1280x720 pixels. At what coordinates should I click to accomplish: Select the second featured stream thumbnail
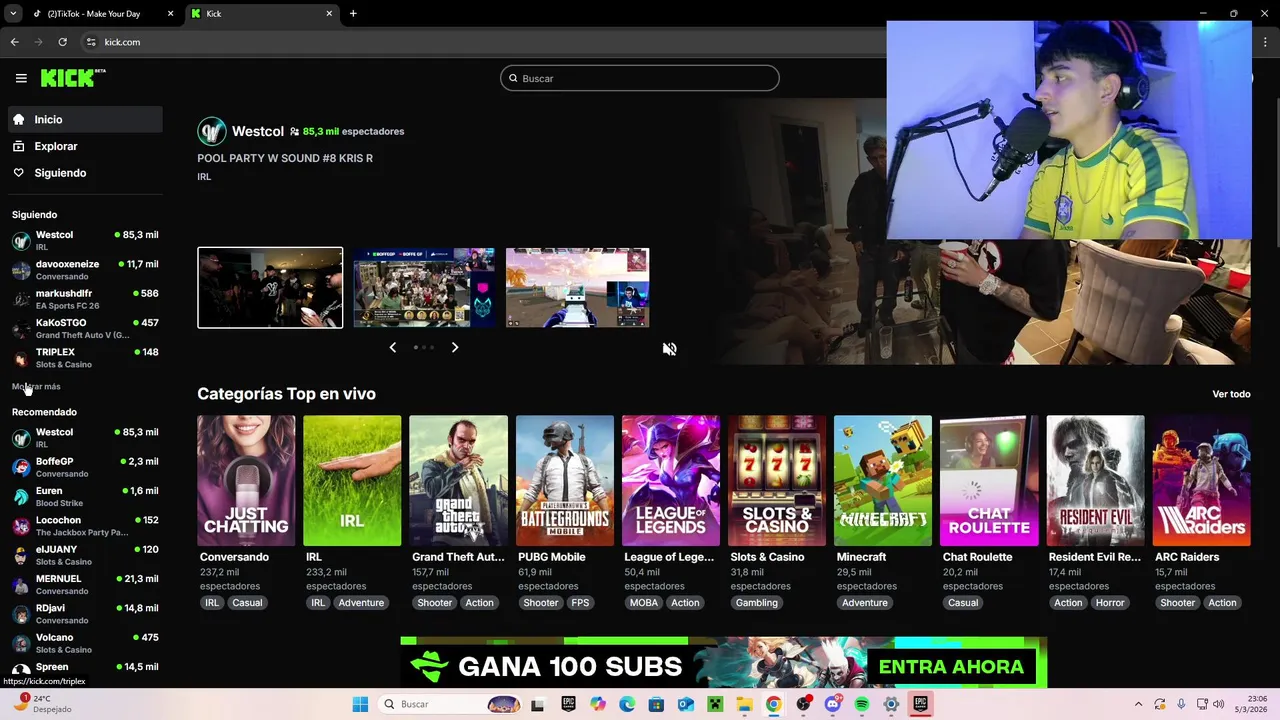click(x=424, y=287)
